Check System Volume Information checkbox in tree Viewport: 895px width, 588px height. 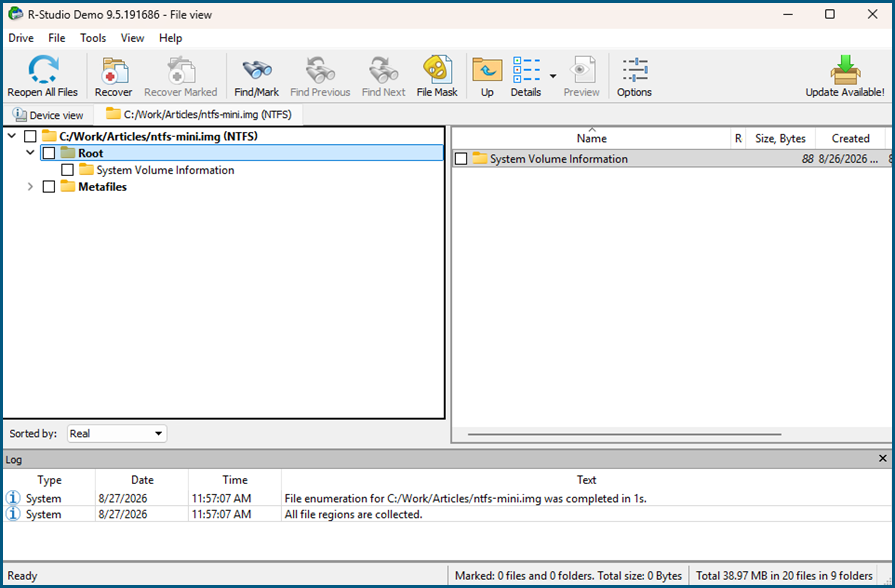tap(67, 170)
